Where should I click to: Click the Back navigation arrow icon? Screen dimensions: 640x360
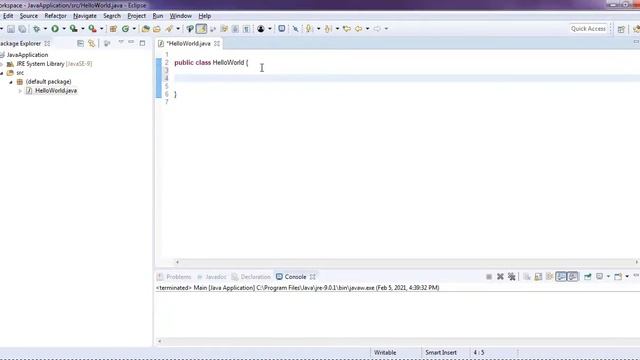click(x=358, y=29)
